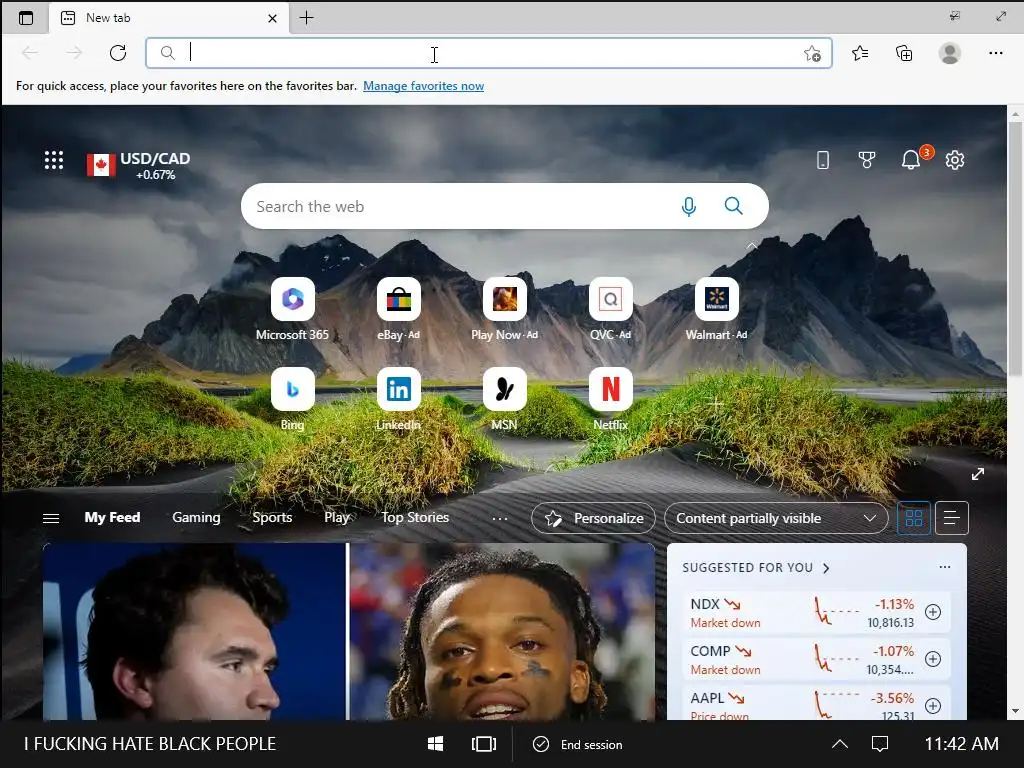Open the left news story thumbnail

[x=195, y=632]
